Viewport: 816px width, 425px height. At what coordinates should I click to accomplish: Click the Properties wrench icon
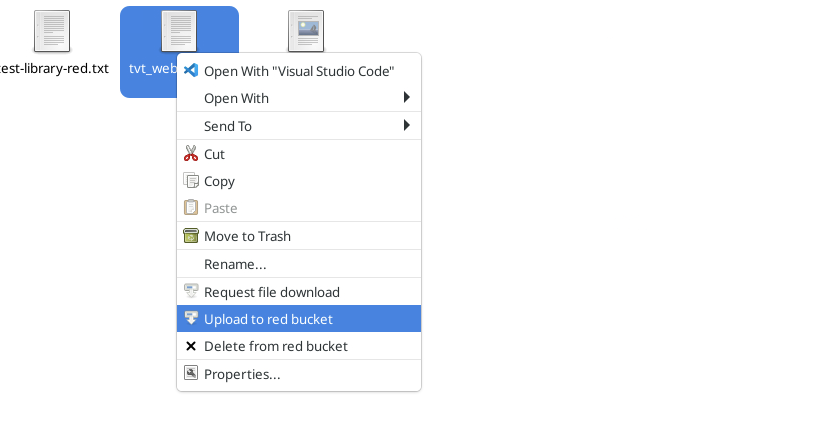(191, 374)
